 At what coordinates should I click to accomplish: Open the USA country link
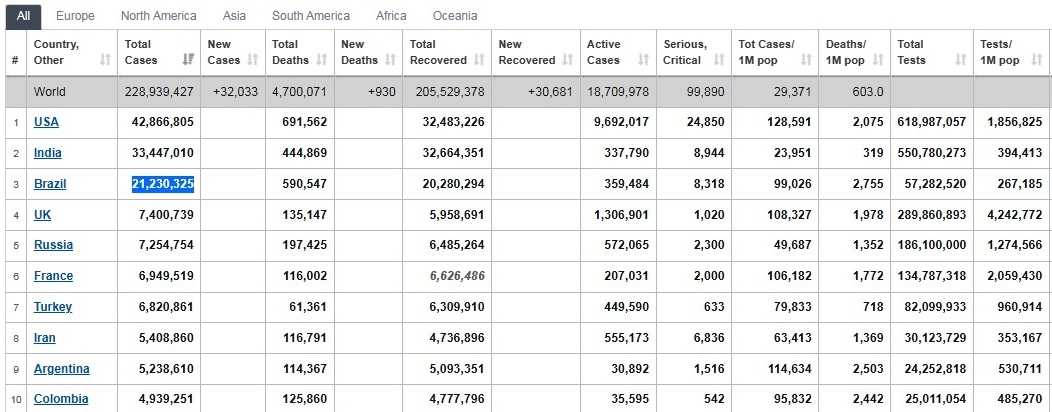pyautogui.click(x=46, y=122)
